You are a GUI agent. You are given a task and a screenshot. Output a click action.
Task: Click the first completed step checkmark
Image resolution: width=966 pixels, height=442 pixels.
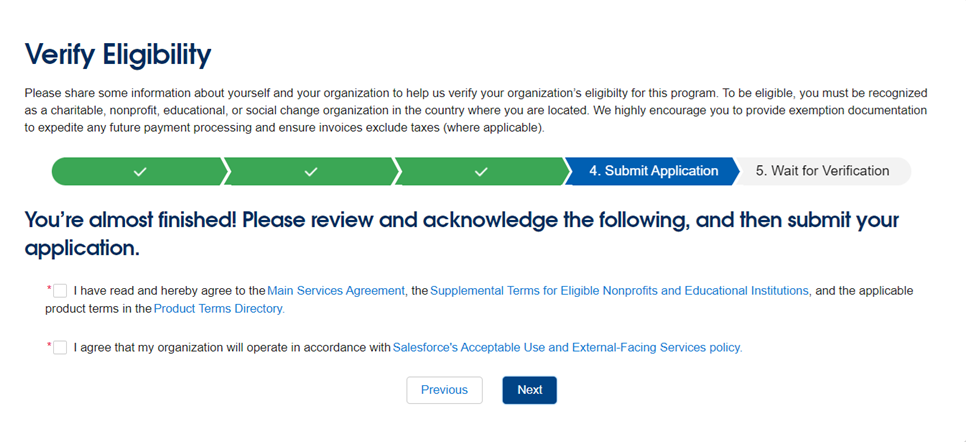[x=140, y=171]
